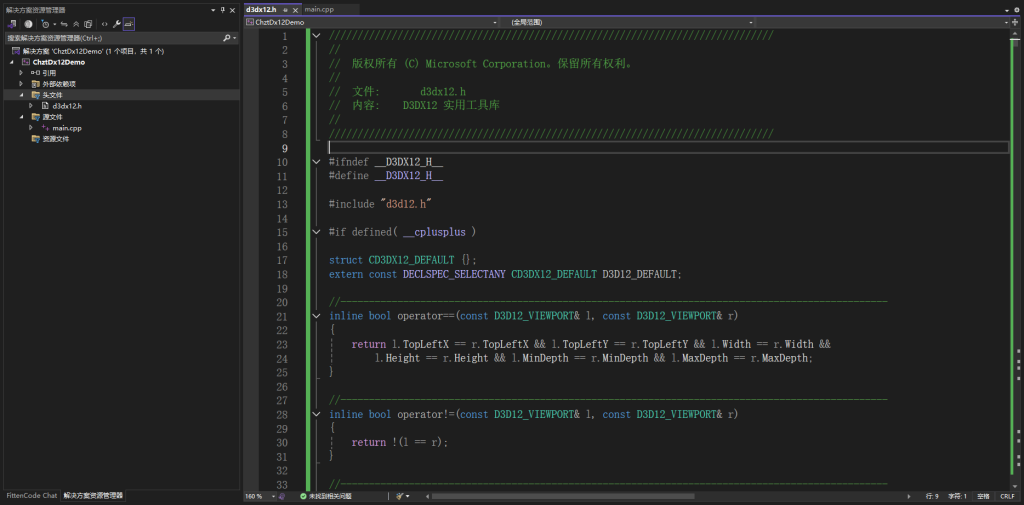Viewport: 1024px width, 505px height.
Task: Click the pending changes filter clock icon
Action: pos(45,23)
